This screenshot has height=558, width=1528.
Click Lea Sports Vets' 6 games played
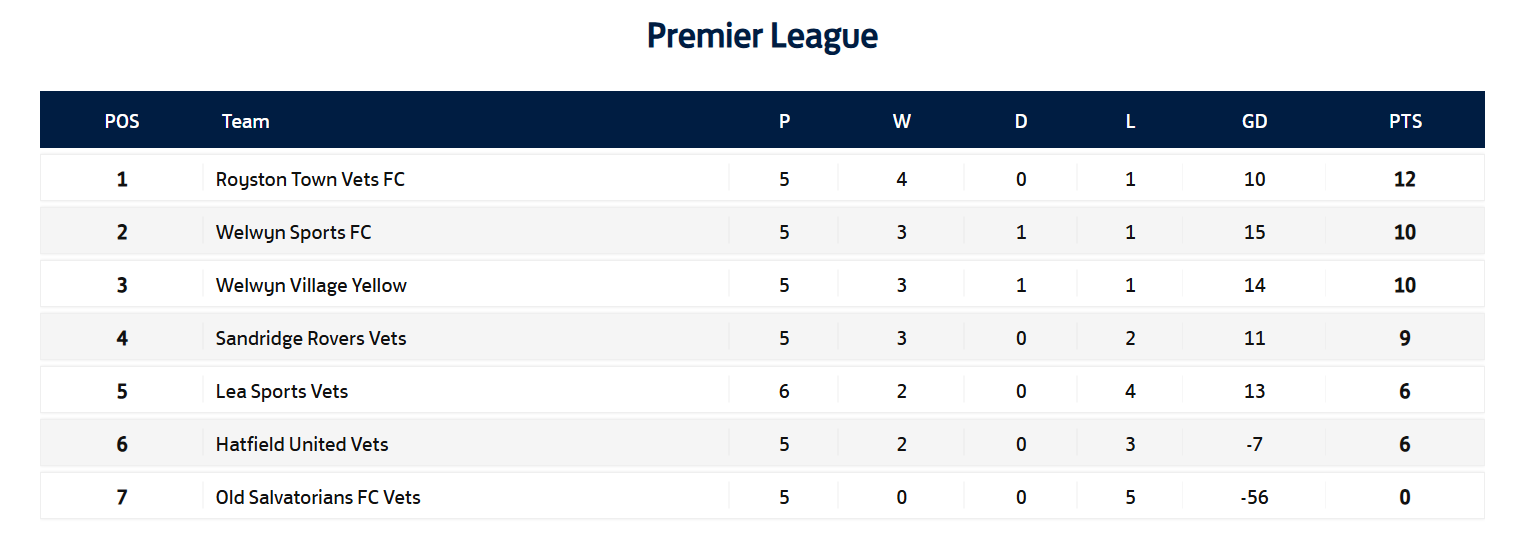pos(784,392)
